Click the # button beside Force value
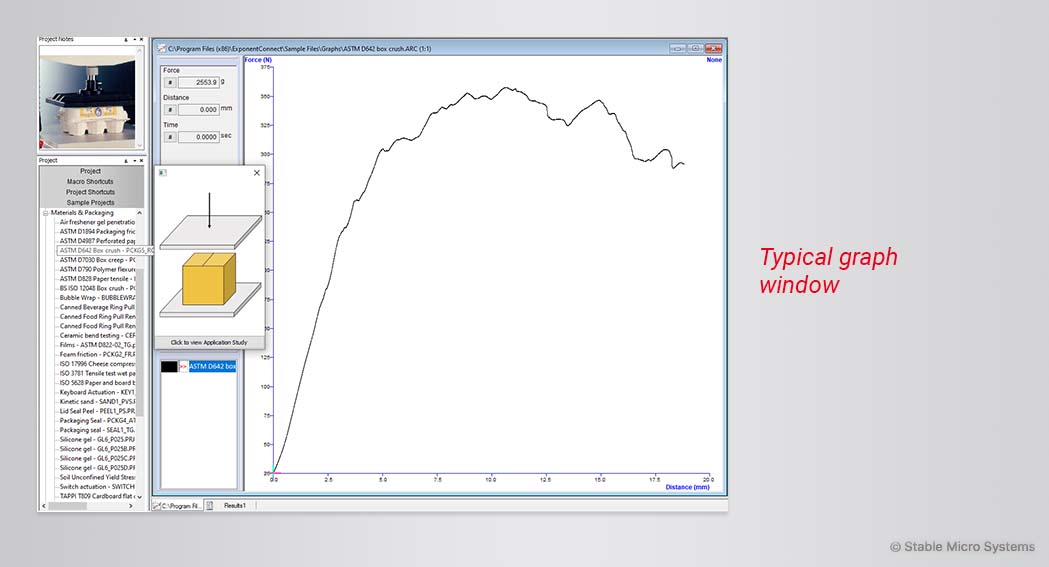This screenshot has width=1049, height=567. [x=170, y=82]
